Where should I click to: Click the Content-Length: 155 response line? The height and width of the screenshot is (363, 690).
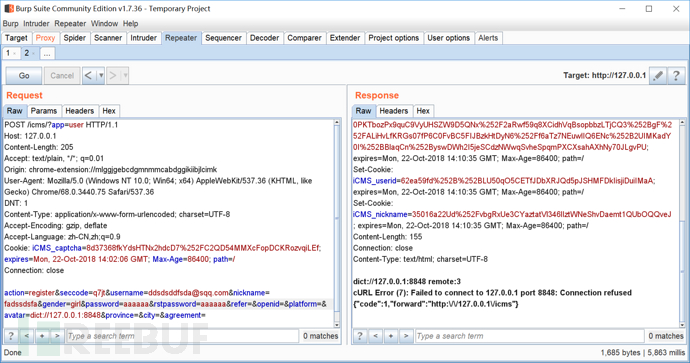pos(387,237)
